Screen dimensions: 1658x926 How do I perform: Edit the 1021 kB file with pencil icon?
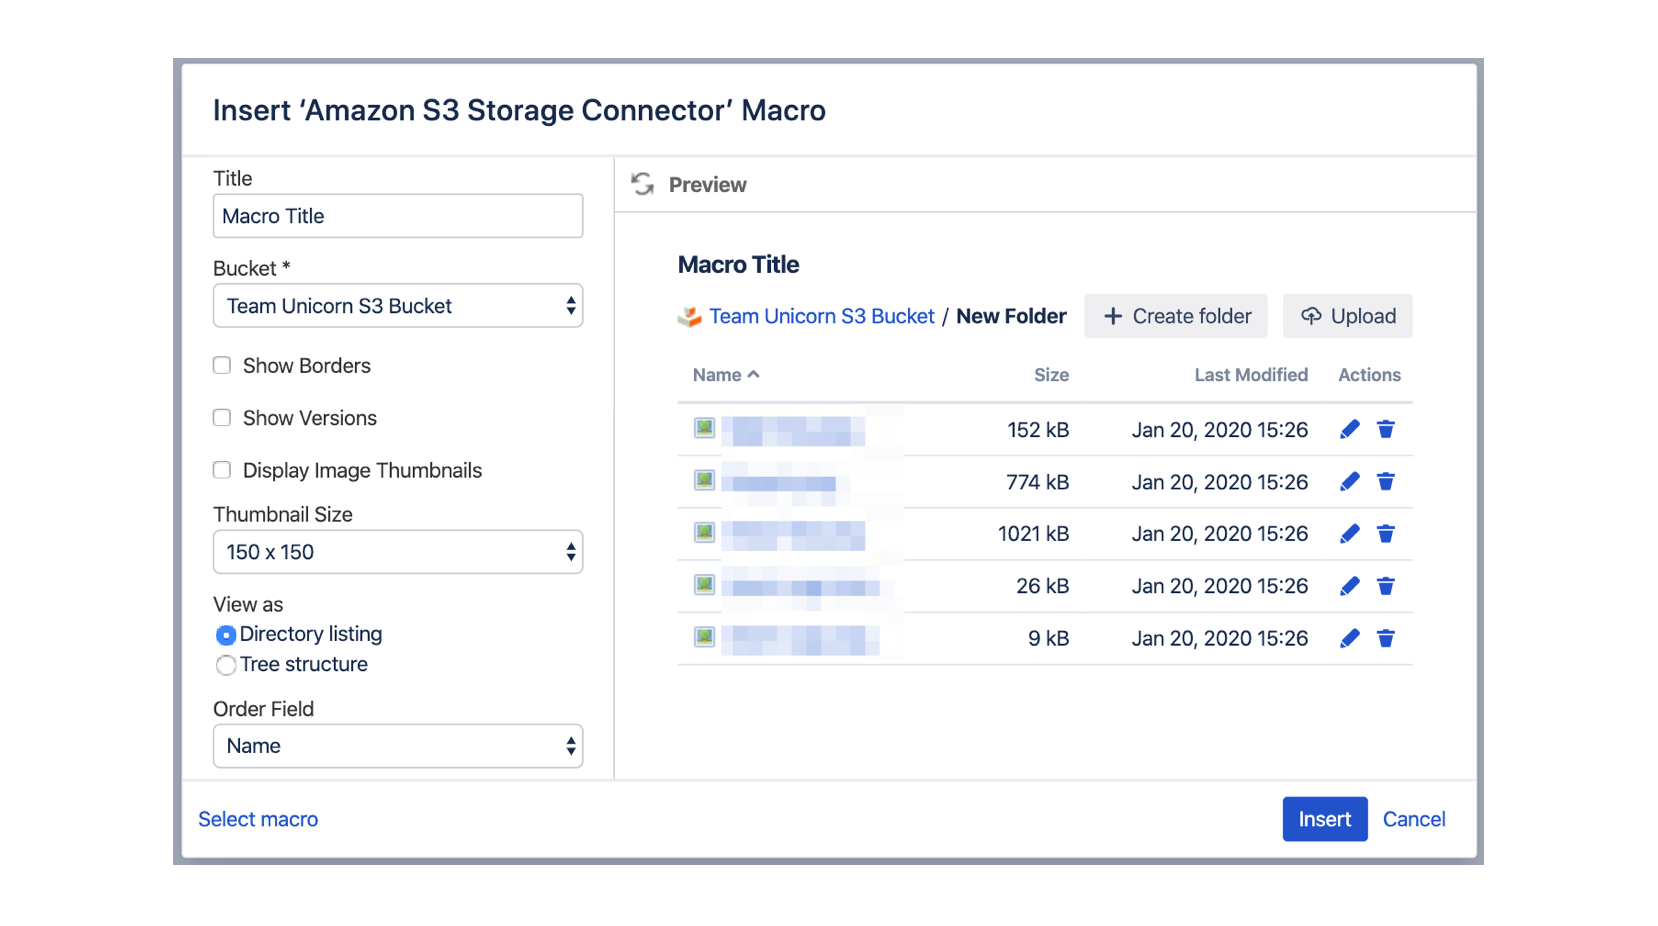point(1349,534)
